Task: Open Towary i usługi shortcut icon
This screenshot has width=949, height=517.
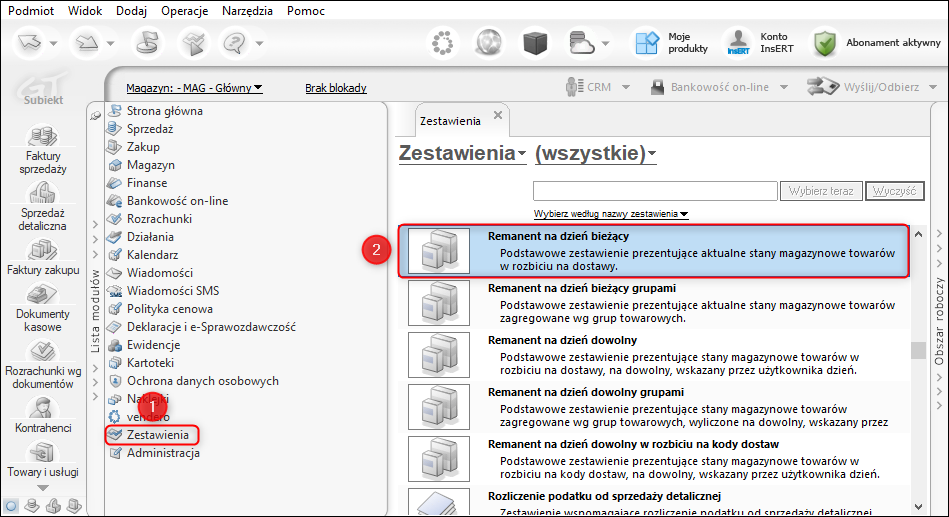Action: coord(42,452)
